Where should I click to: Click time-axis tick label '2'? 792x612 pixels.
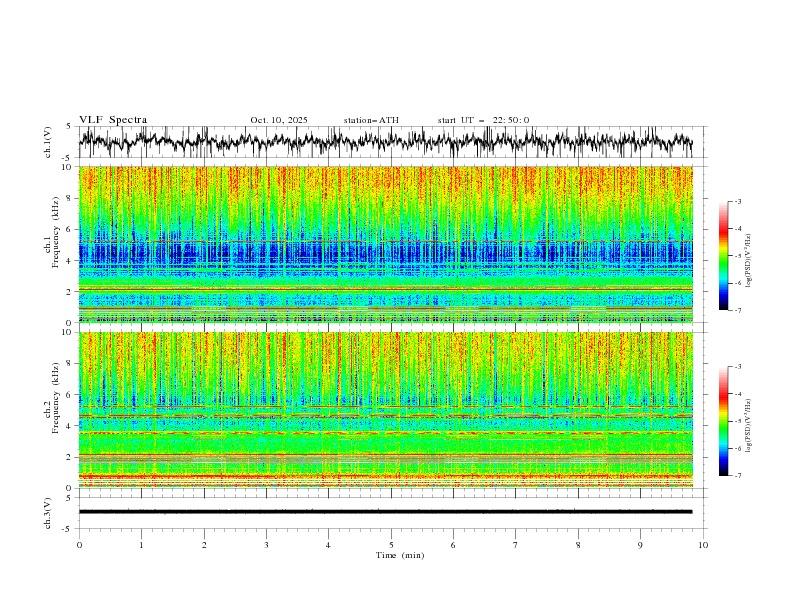pos(204,545)
